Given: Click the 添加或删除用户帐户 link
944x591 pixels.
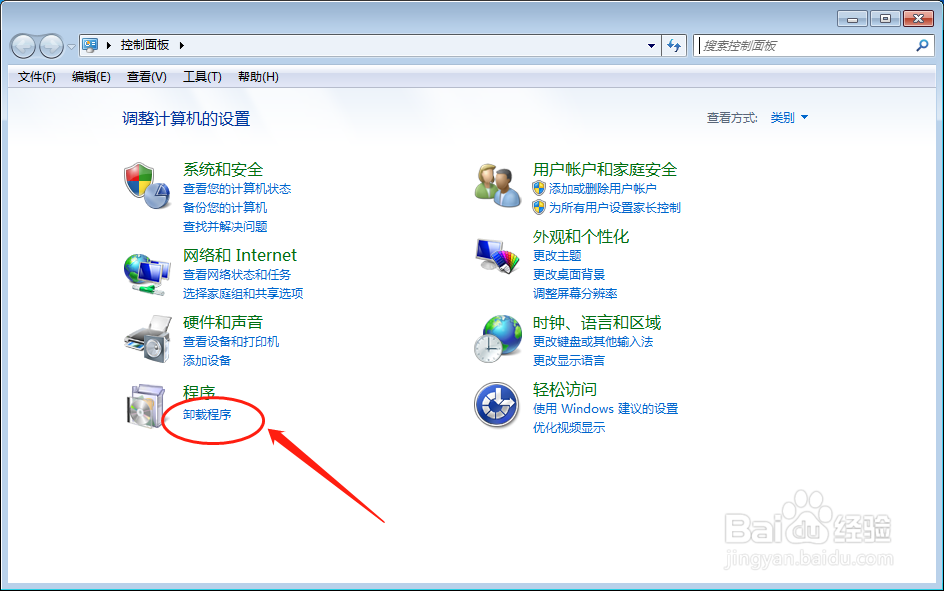Looking at the screenshot, I should 602,188.
